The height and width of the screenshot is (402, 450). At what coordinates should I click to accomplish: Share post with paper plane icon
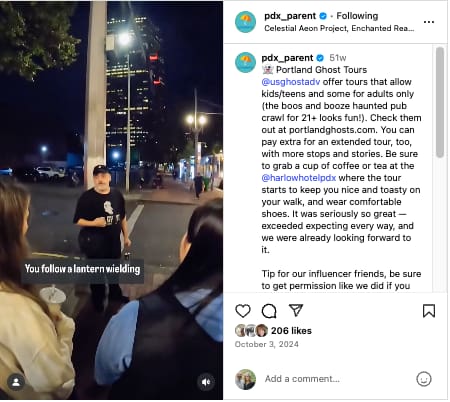(x=296, y=310)
